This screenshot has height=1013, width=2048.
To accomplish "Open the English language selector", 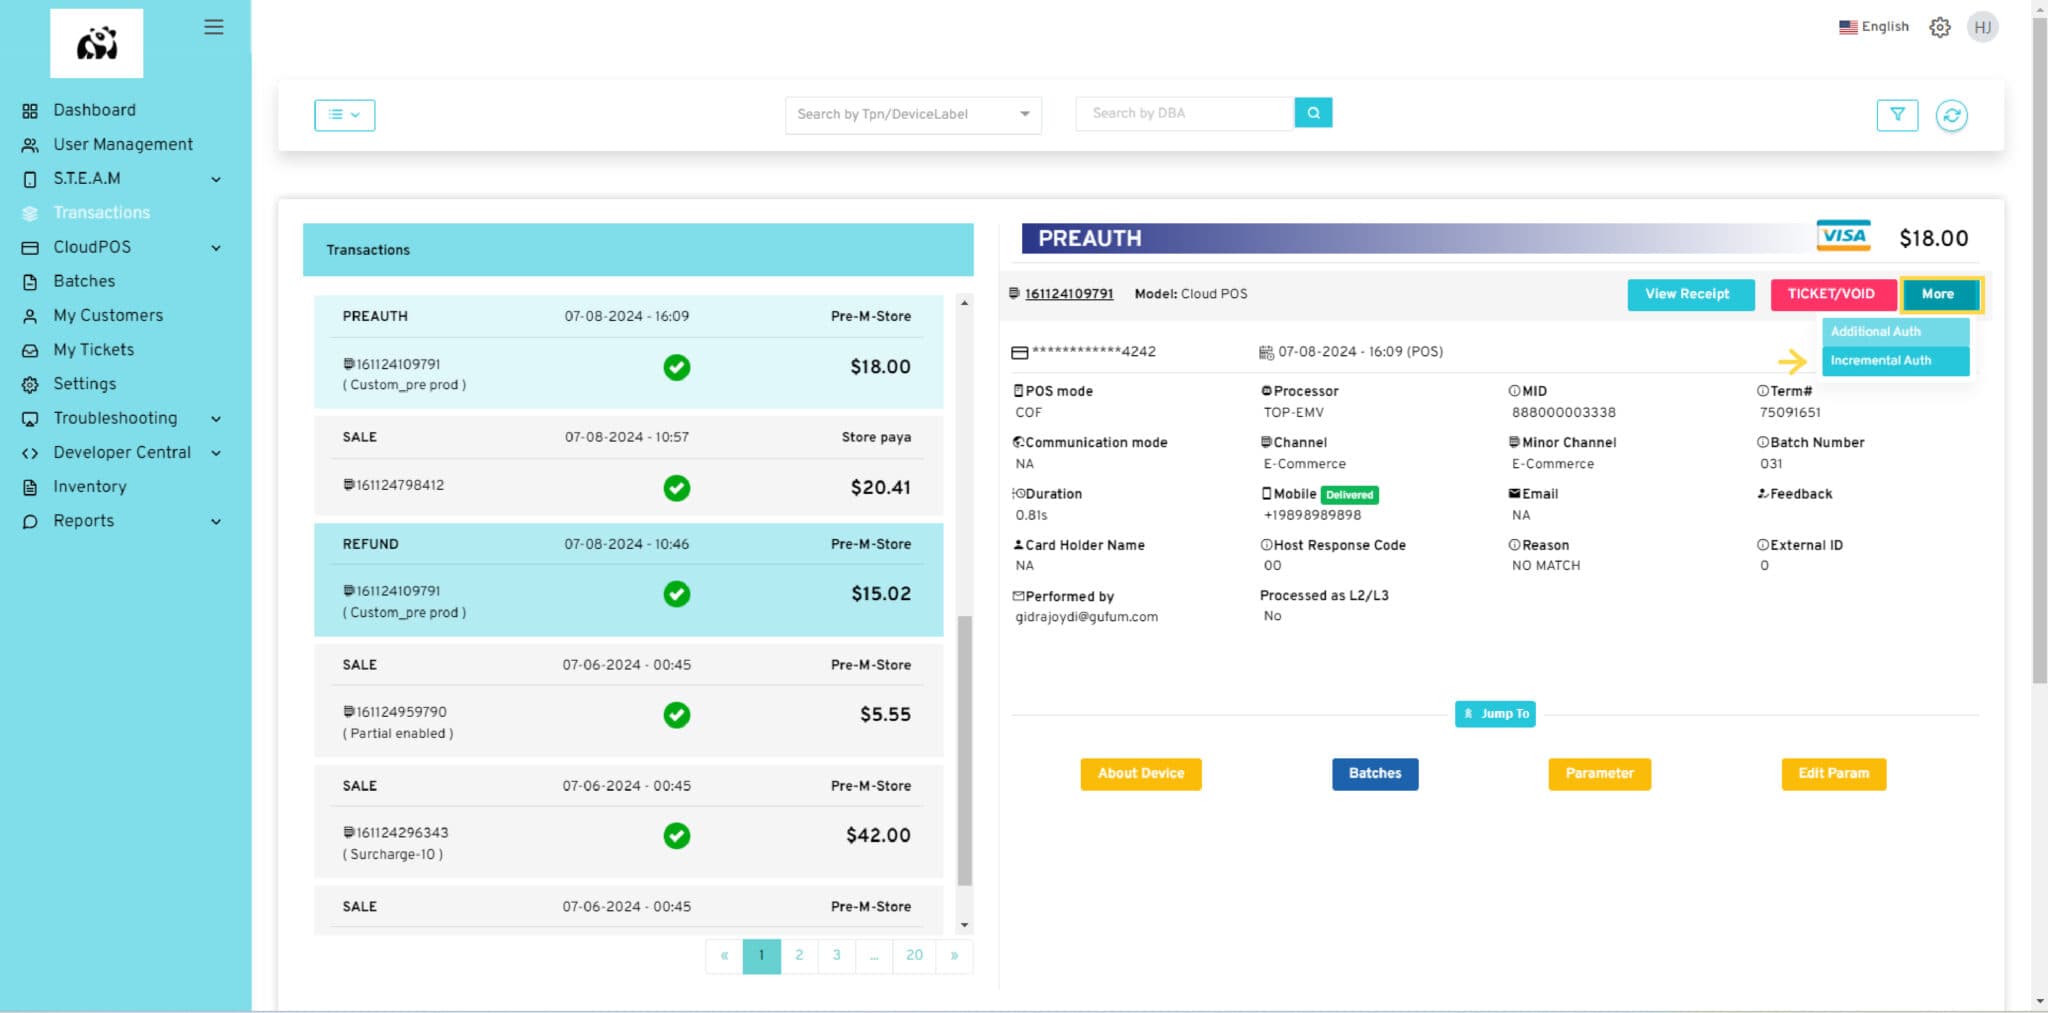I will [x=1873, y=27].
